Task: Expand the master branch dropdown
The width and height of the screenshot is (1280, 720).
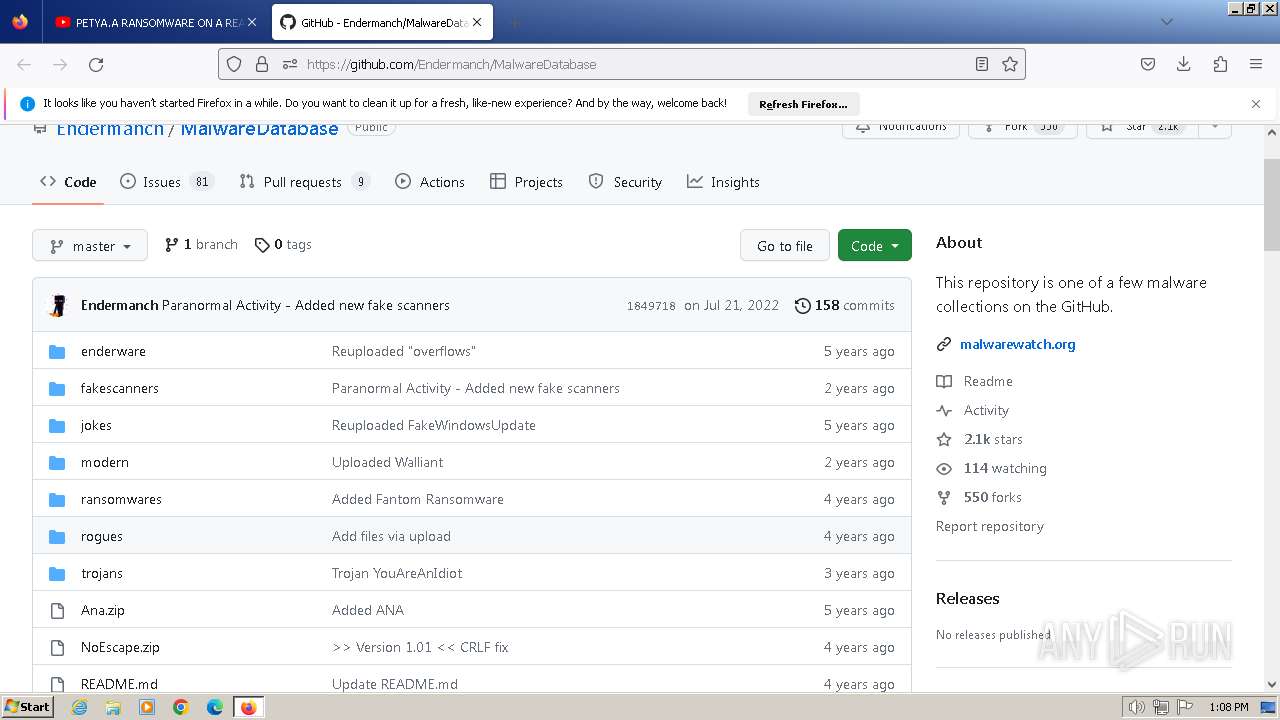Action: coord(90,246)
